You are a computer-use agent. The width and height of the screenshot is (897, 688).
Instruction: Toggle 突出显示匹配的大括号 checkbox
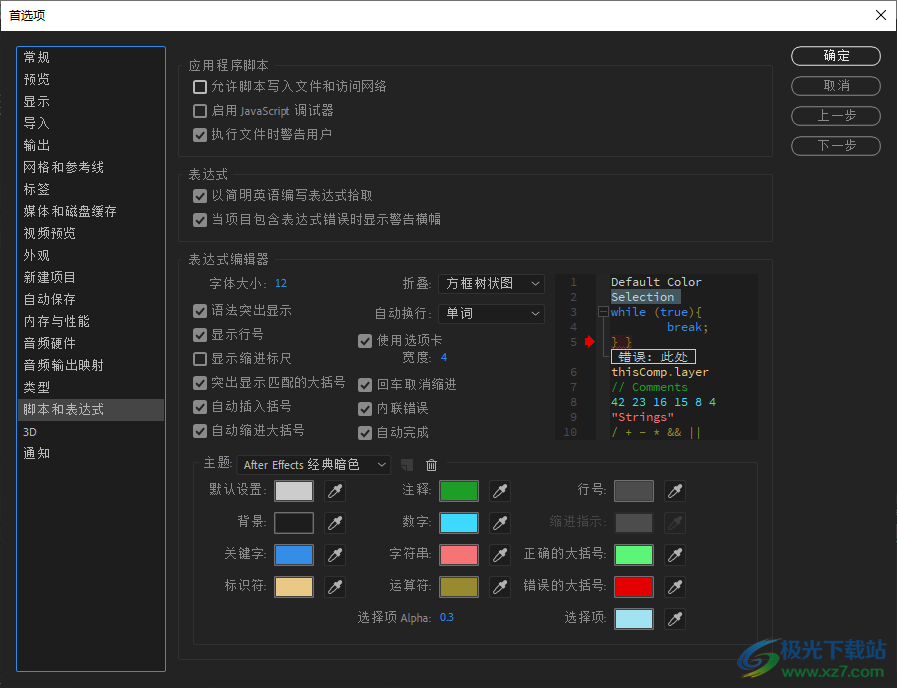point(200,383)
